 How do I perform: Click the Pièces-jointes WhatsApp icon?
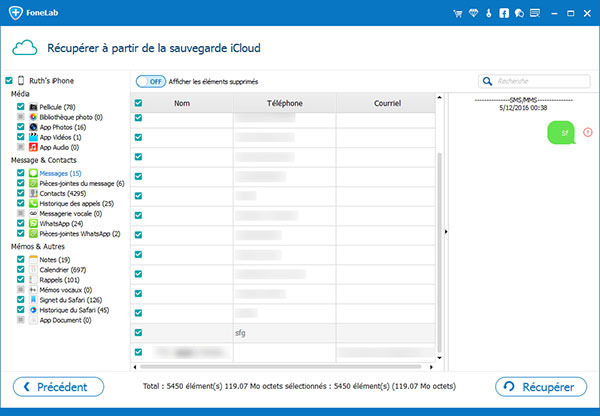coord(33,233)
